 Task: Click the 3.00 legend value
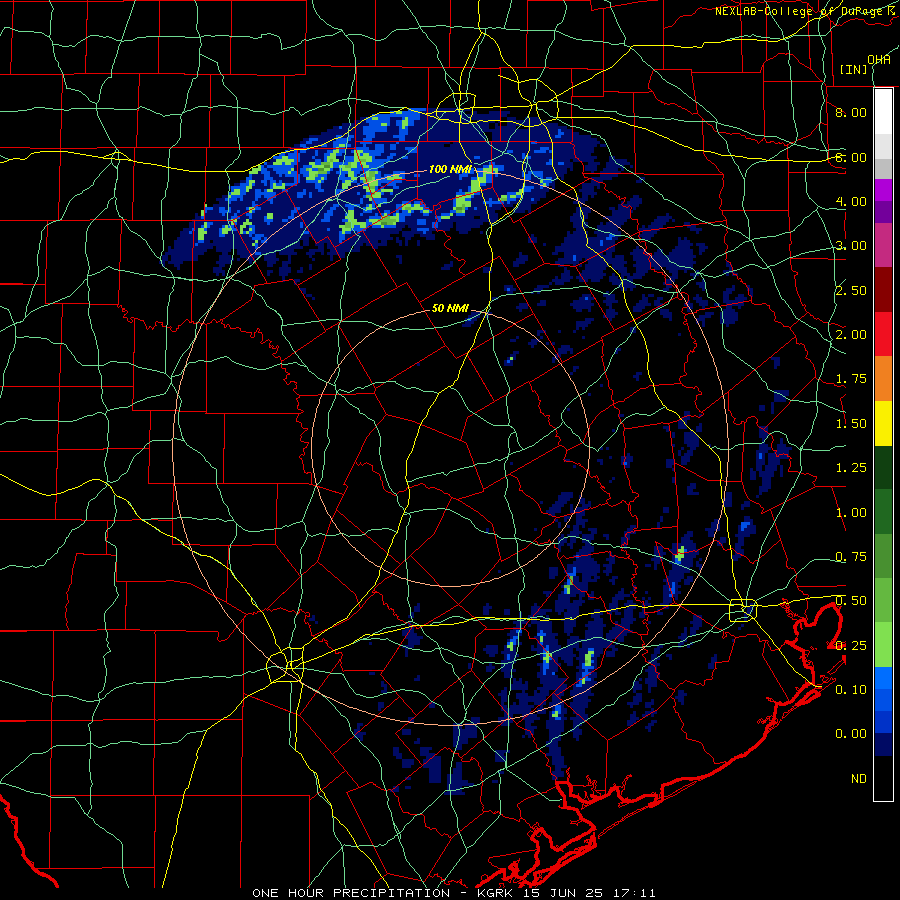tap(851, 246)
